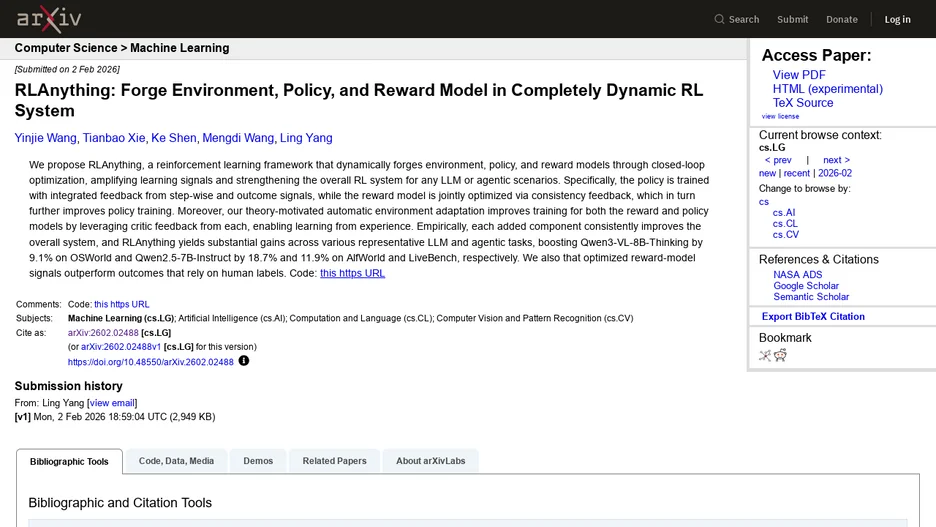Click the 'Bibliographic and Citation Tools' heading
936x527 pixels.
tap(120, 503)
